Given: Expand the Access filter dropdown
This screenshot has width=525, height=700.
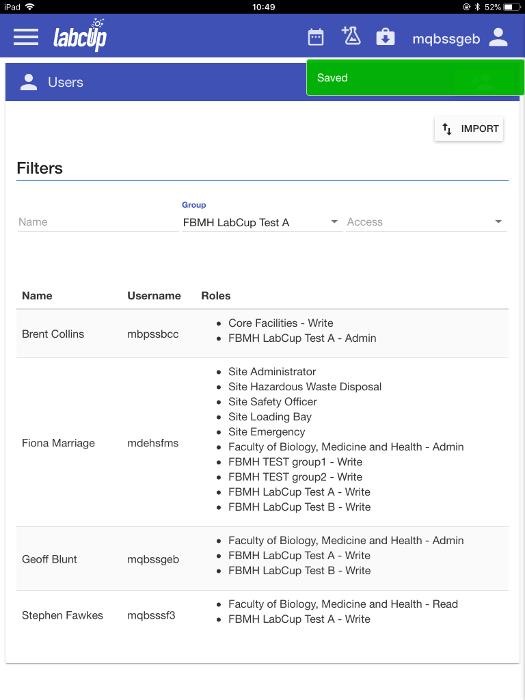Looking at the screenshot, I should click(426, 222).
